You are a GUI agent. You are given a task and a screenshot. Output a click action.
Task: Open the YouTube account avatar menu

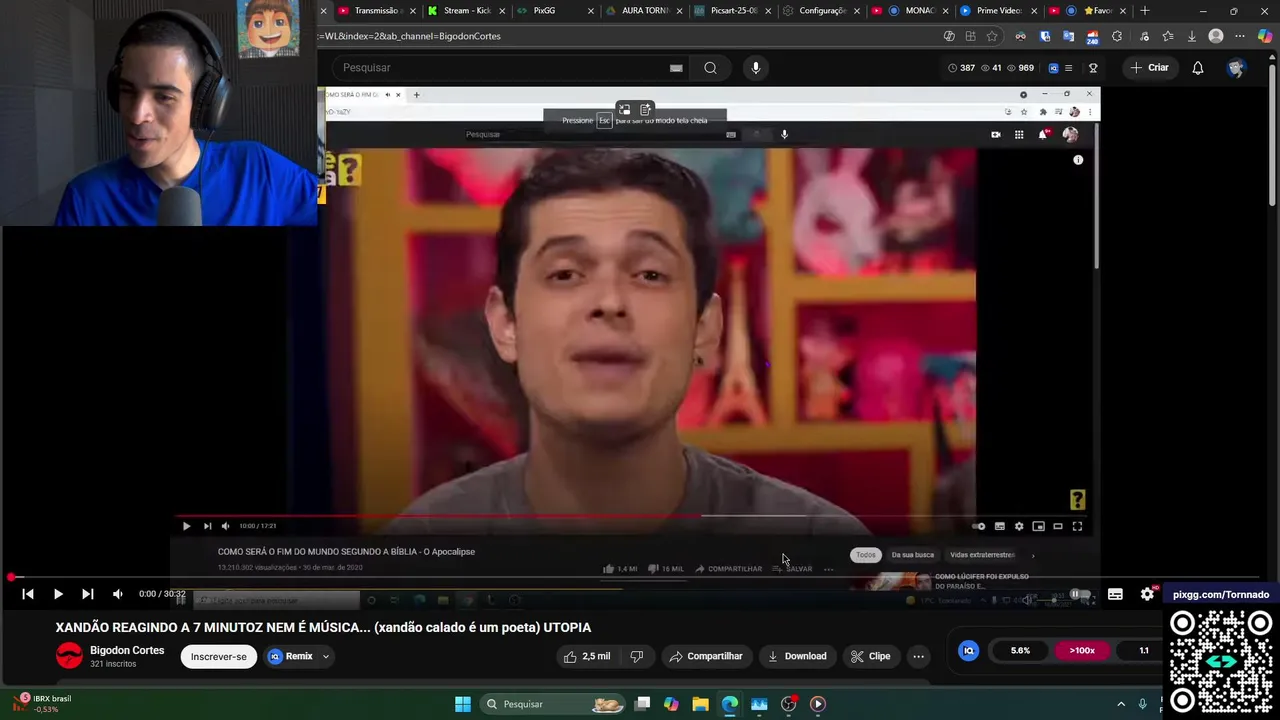tap(1236, 68)
